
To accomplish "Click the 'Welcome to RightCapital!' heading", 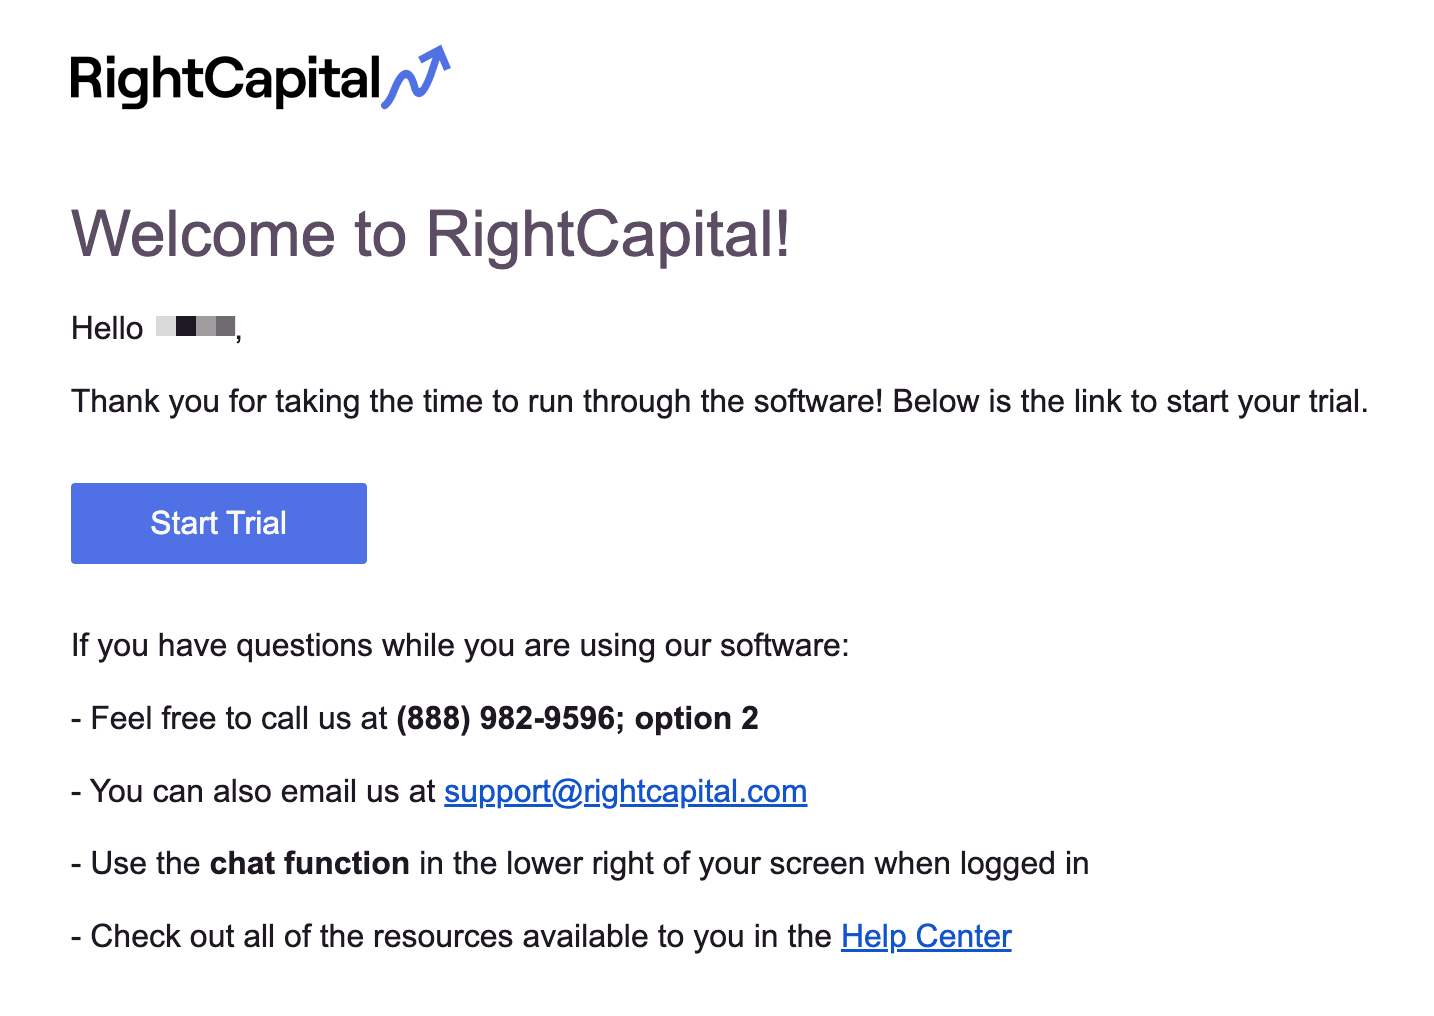I will tap(431, 234).
